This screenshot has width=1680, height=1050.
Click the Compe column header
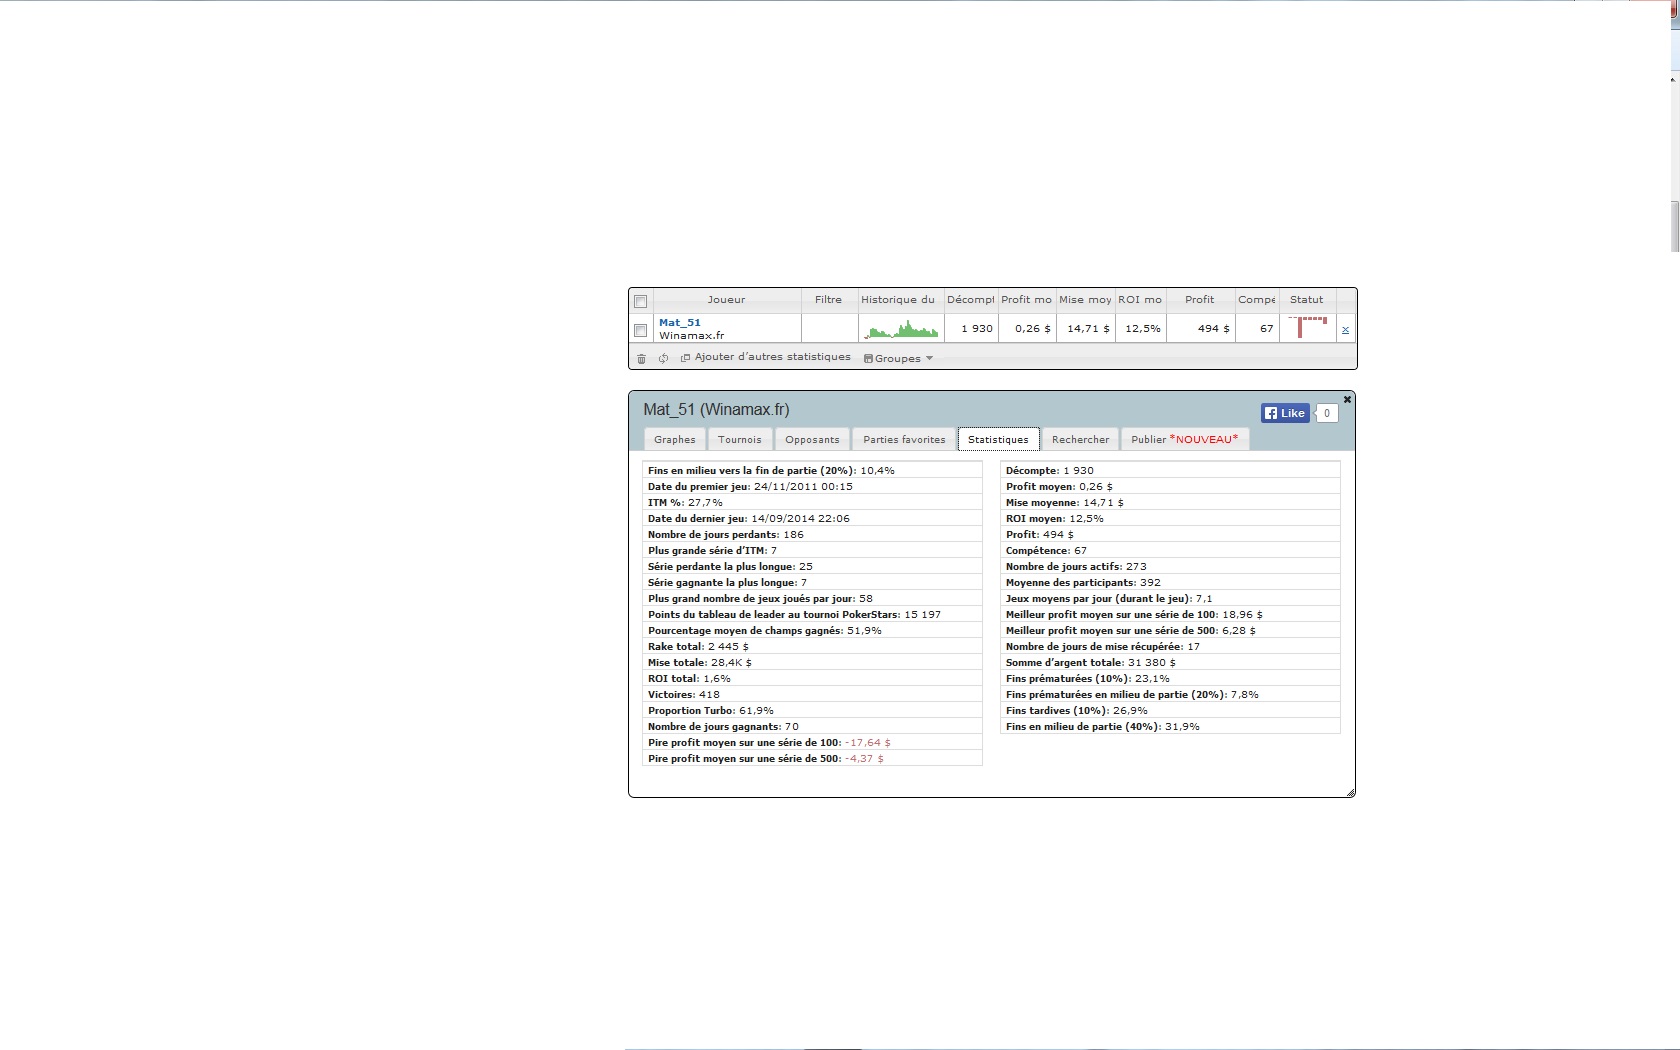[x=1257, y=299]
